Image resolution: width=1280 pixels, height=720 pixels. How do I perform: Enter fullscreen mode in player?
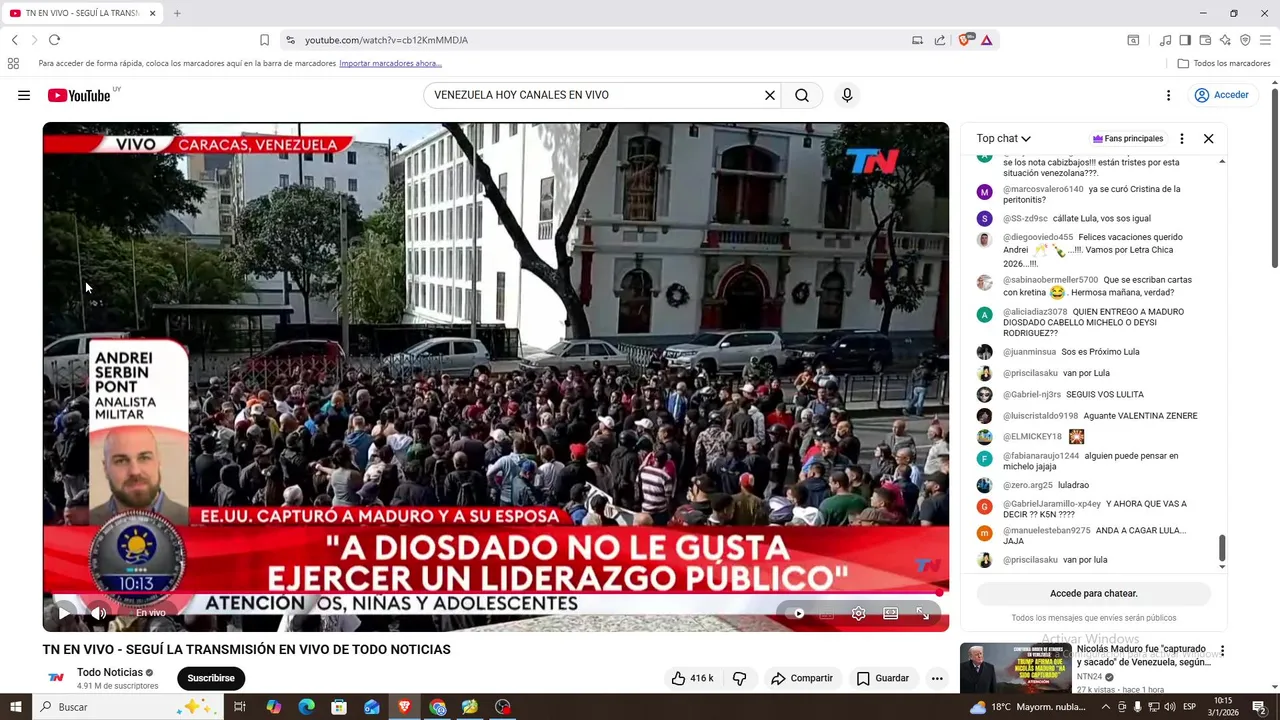[922, 613]
